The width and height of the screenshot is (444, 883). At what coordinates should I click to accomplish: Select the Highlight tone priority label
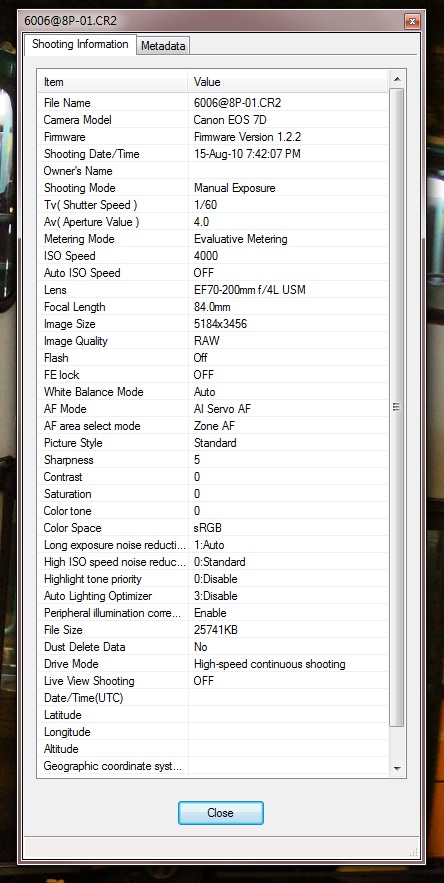coord(93,579)
